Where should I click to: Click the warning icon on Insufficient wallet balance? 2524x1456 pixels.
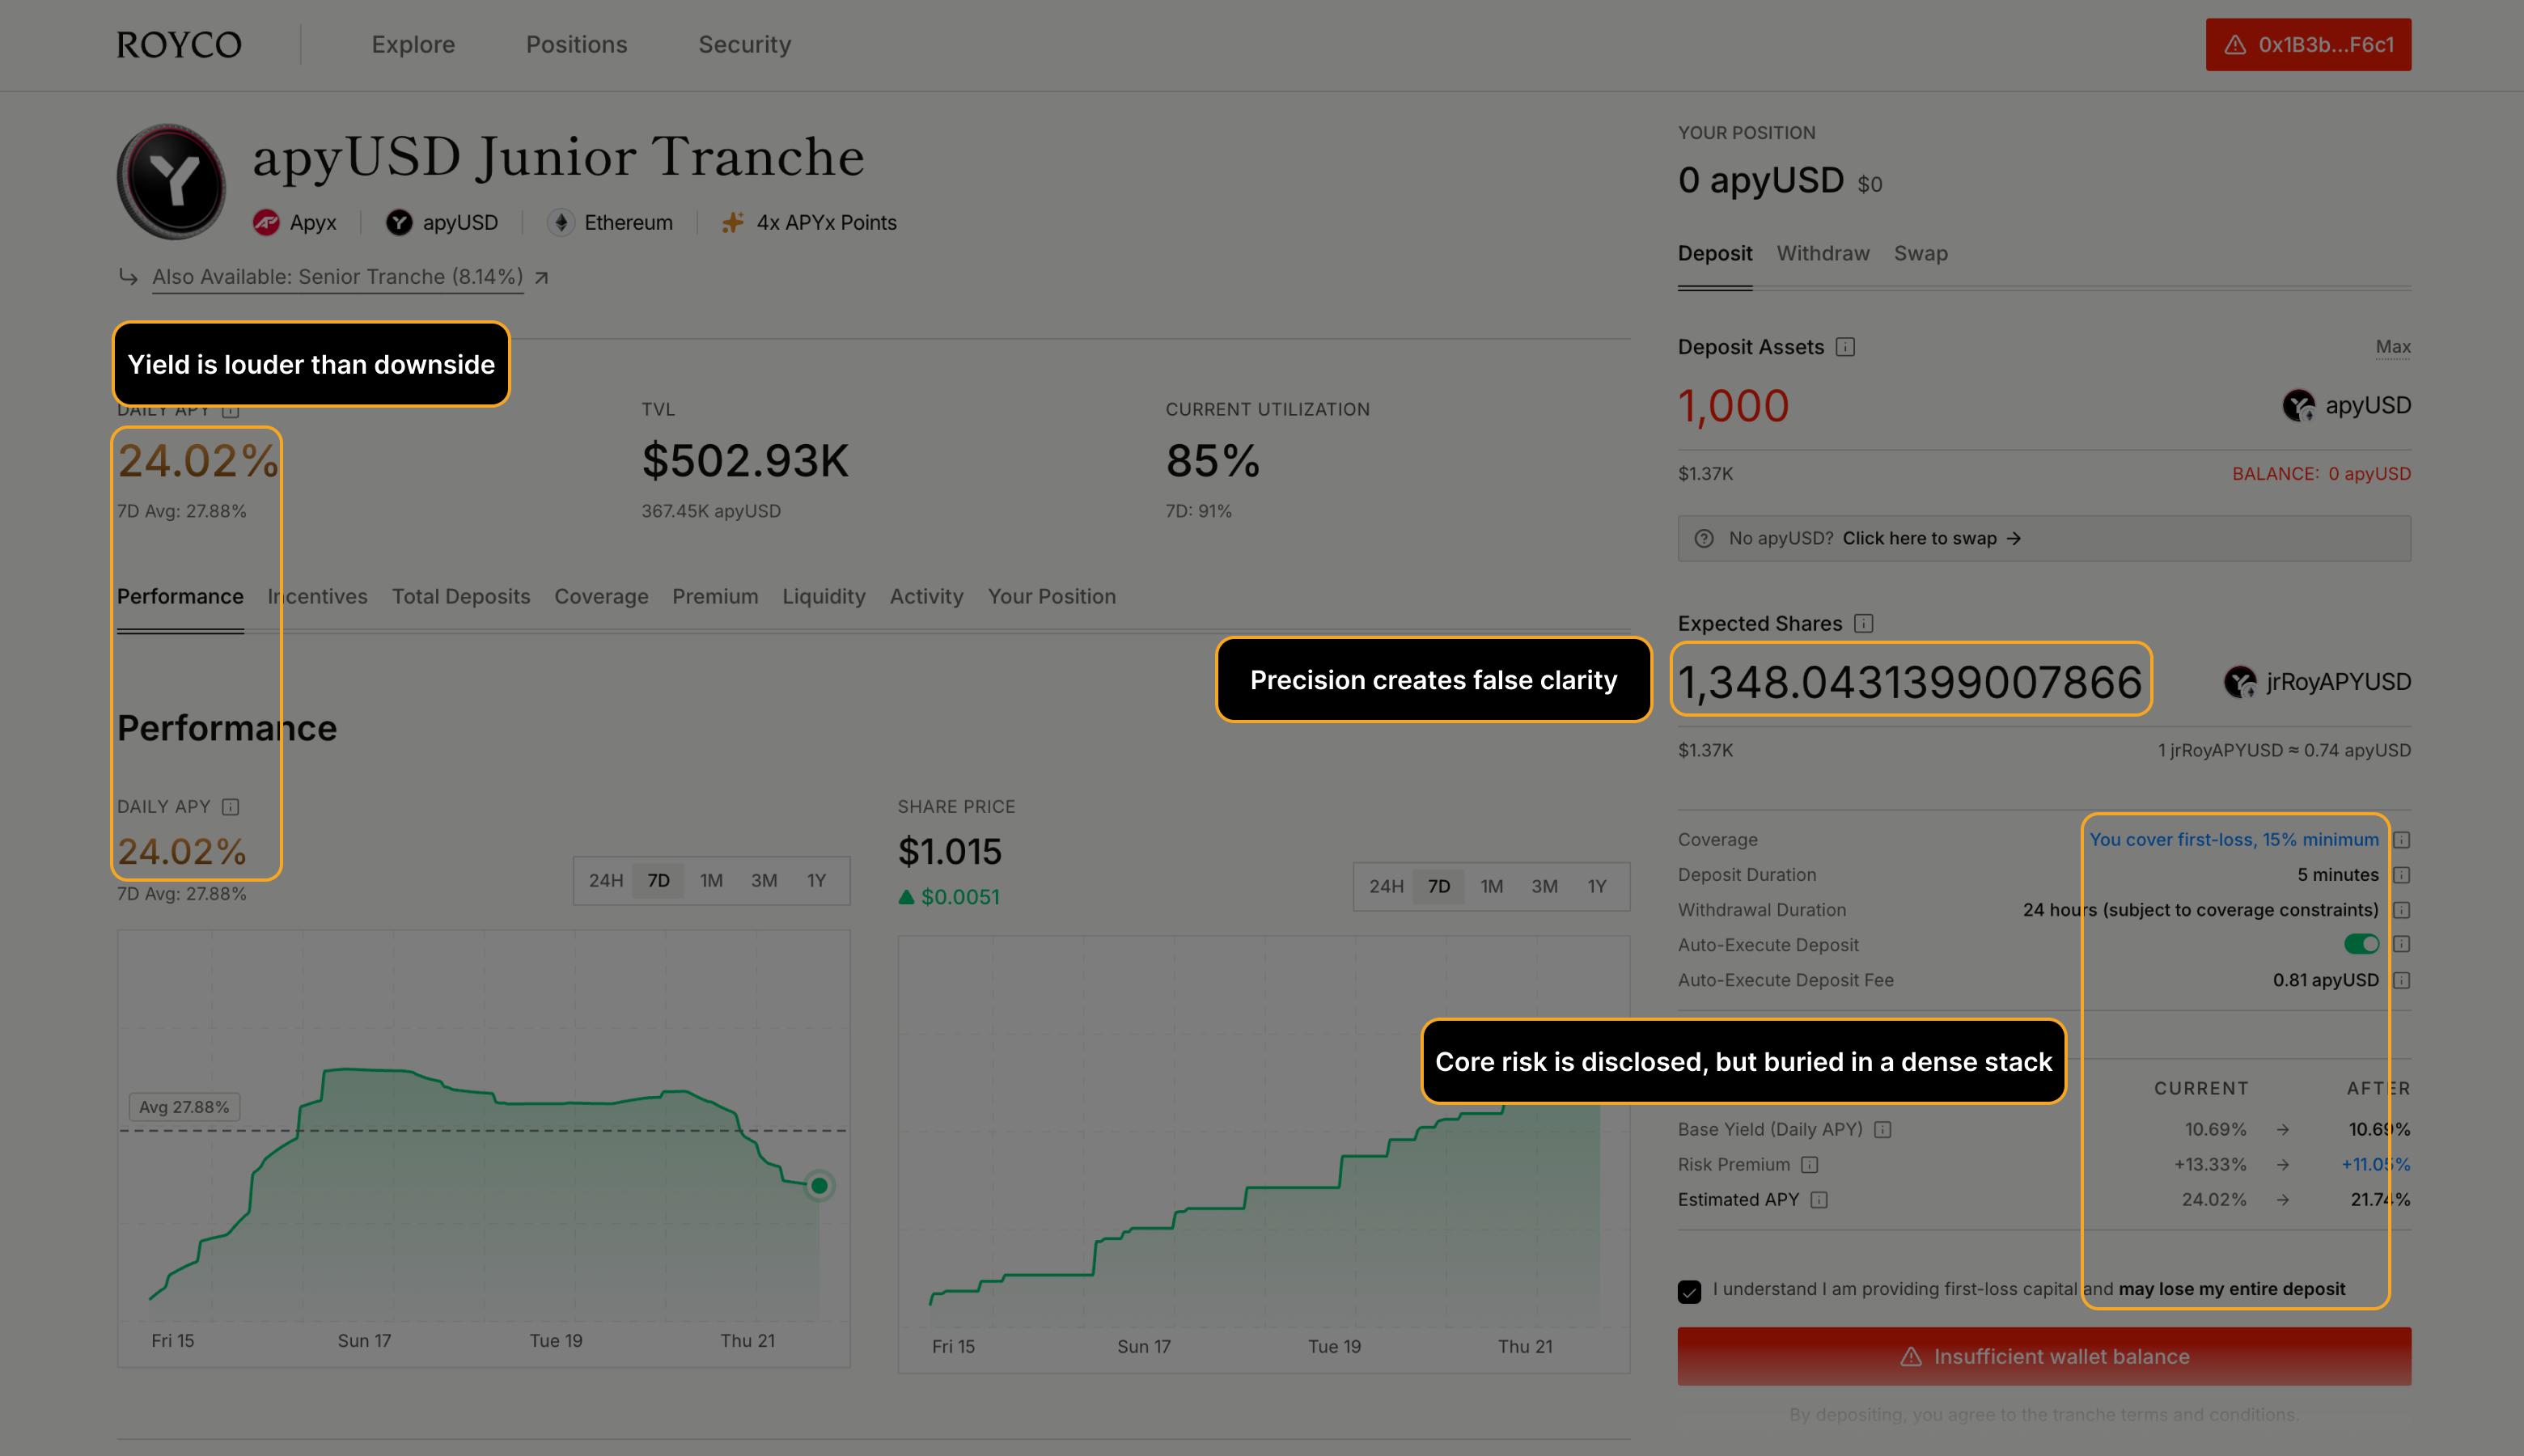[1911, 1357]
